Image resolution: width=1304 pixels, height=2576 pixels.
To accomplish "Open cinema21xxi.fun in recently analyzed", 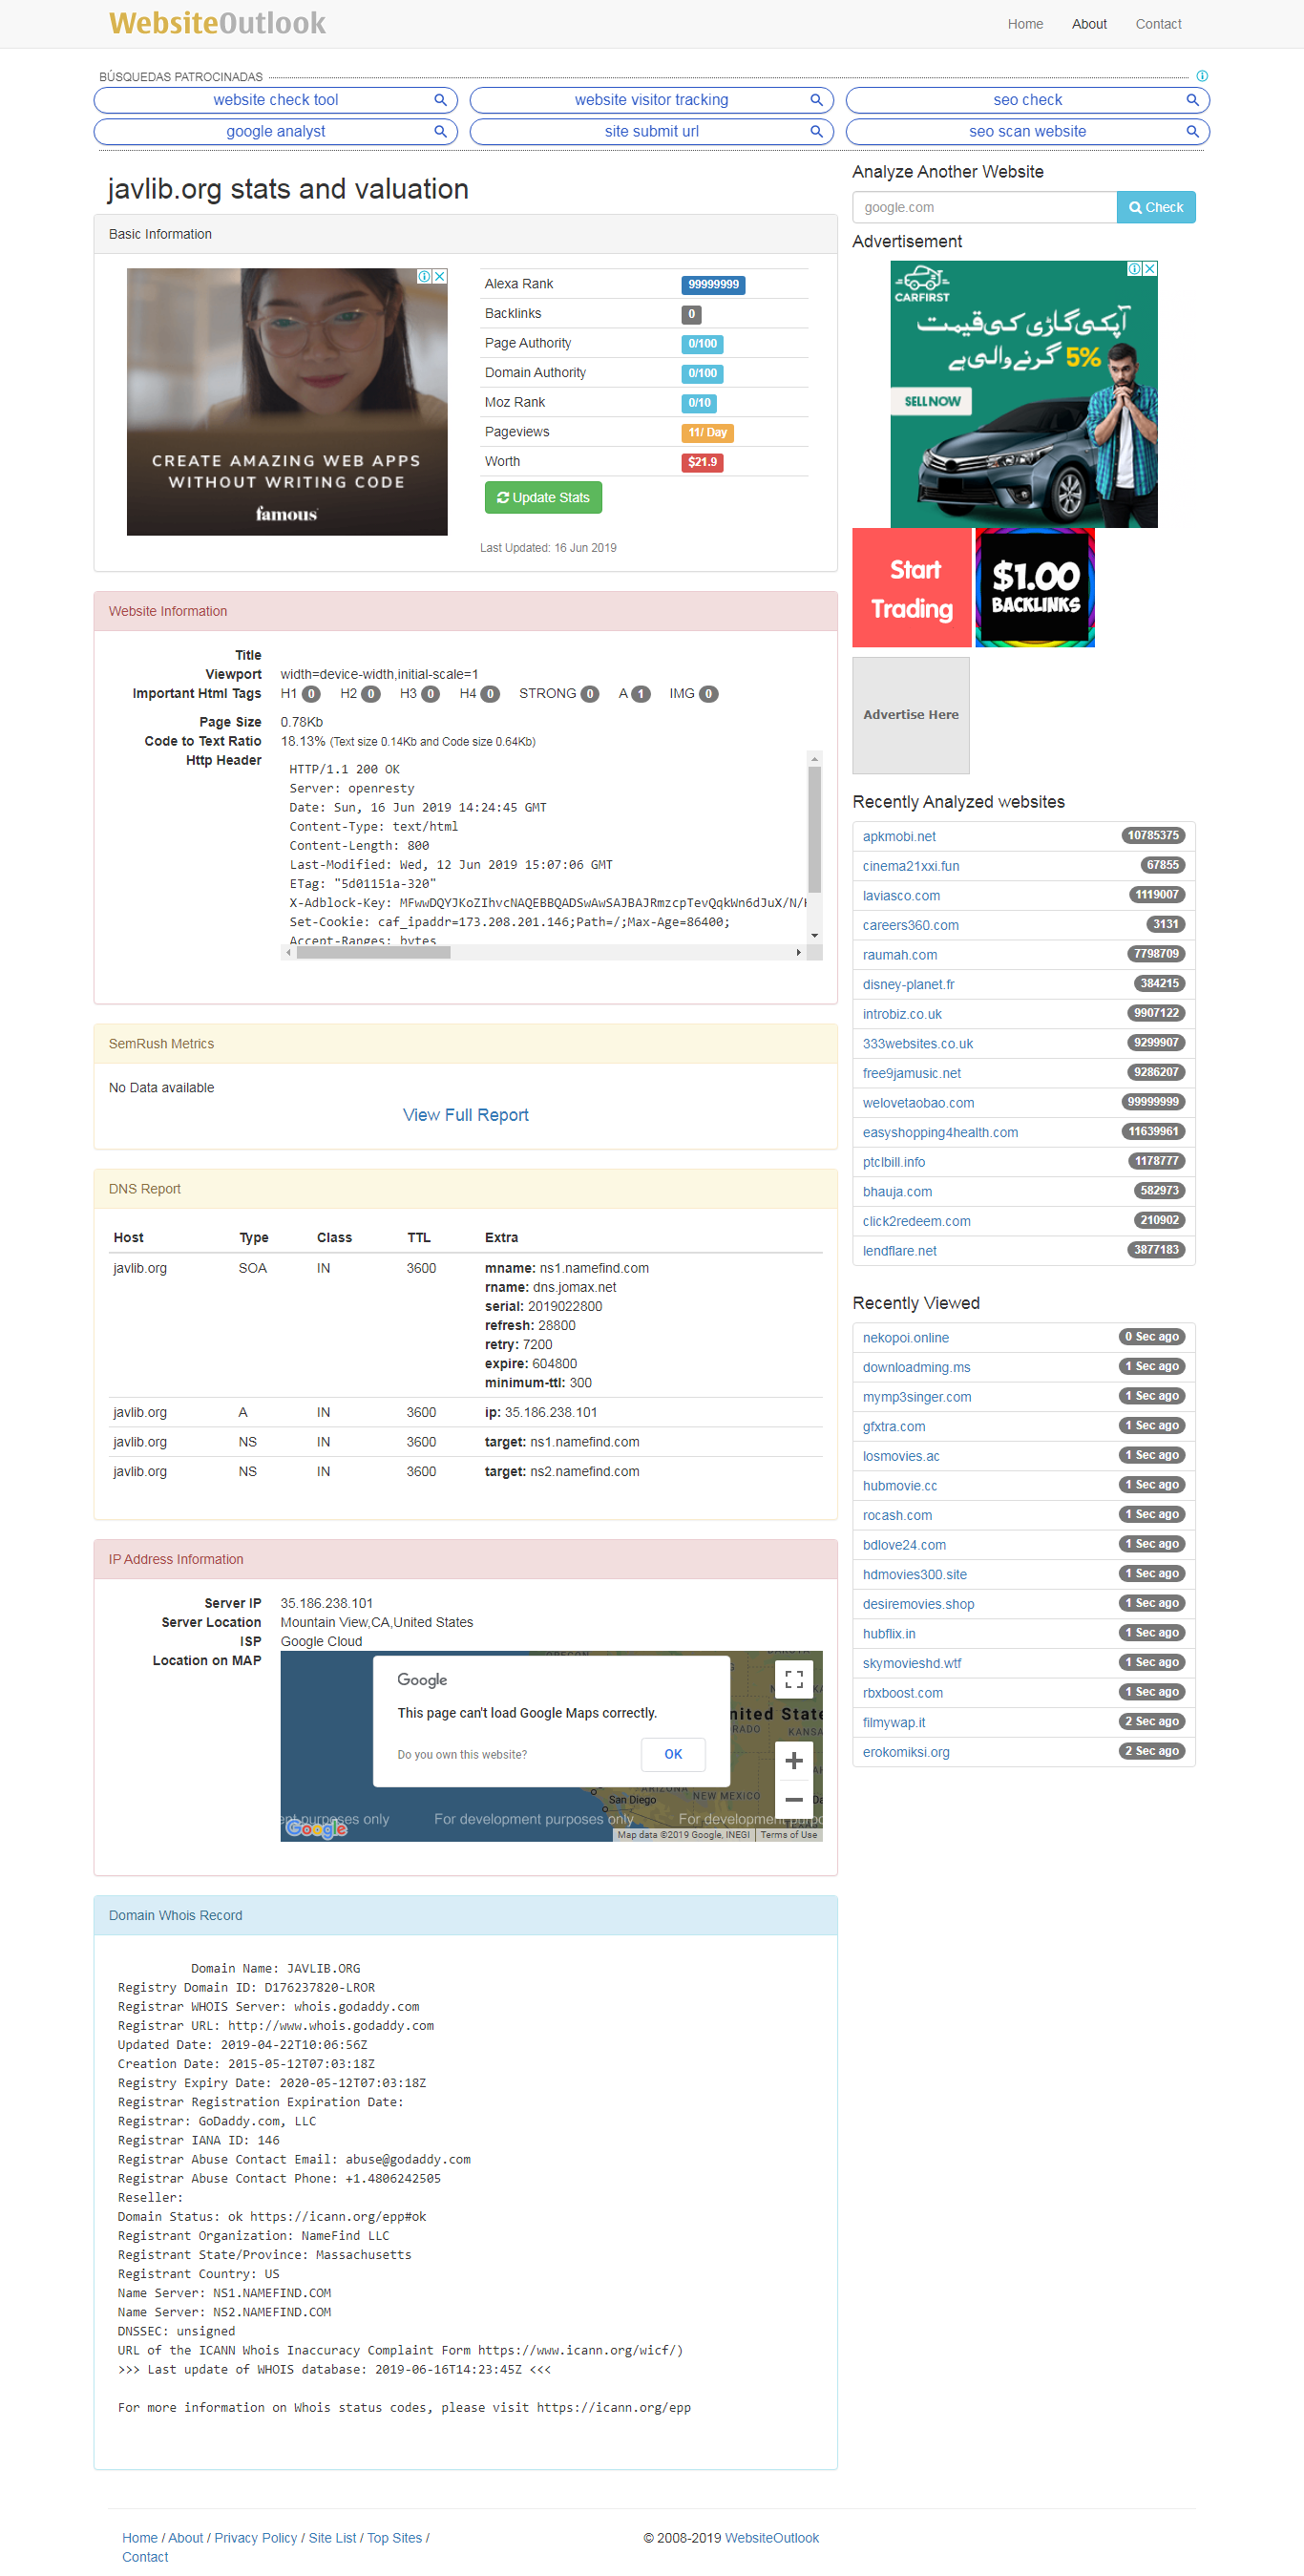I will pyautogui.click(x=910, y=866).
